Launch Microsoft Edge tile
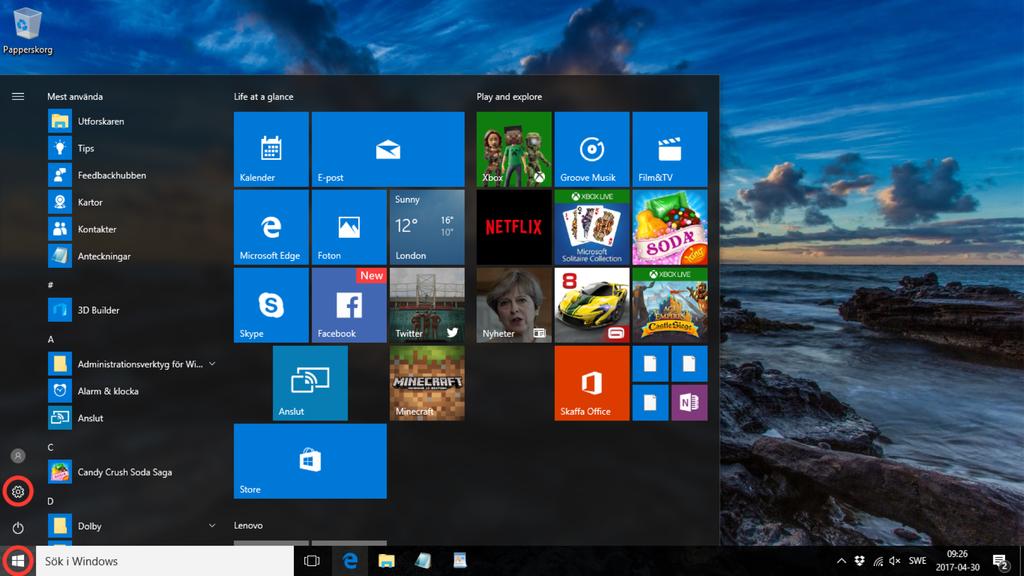This screenshot has height=576, width=1024. (271, 227)
